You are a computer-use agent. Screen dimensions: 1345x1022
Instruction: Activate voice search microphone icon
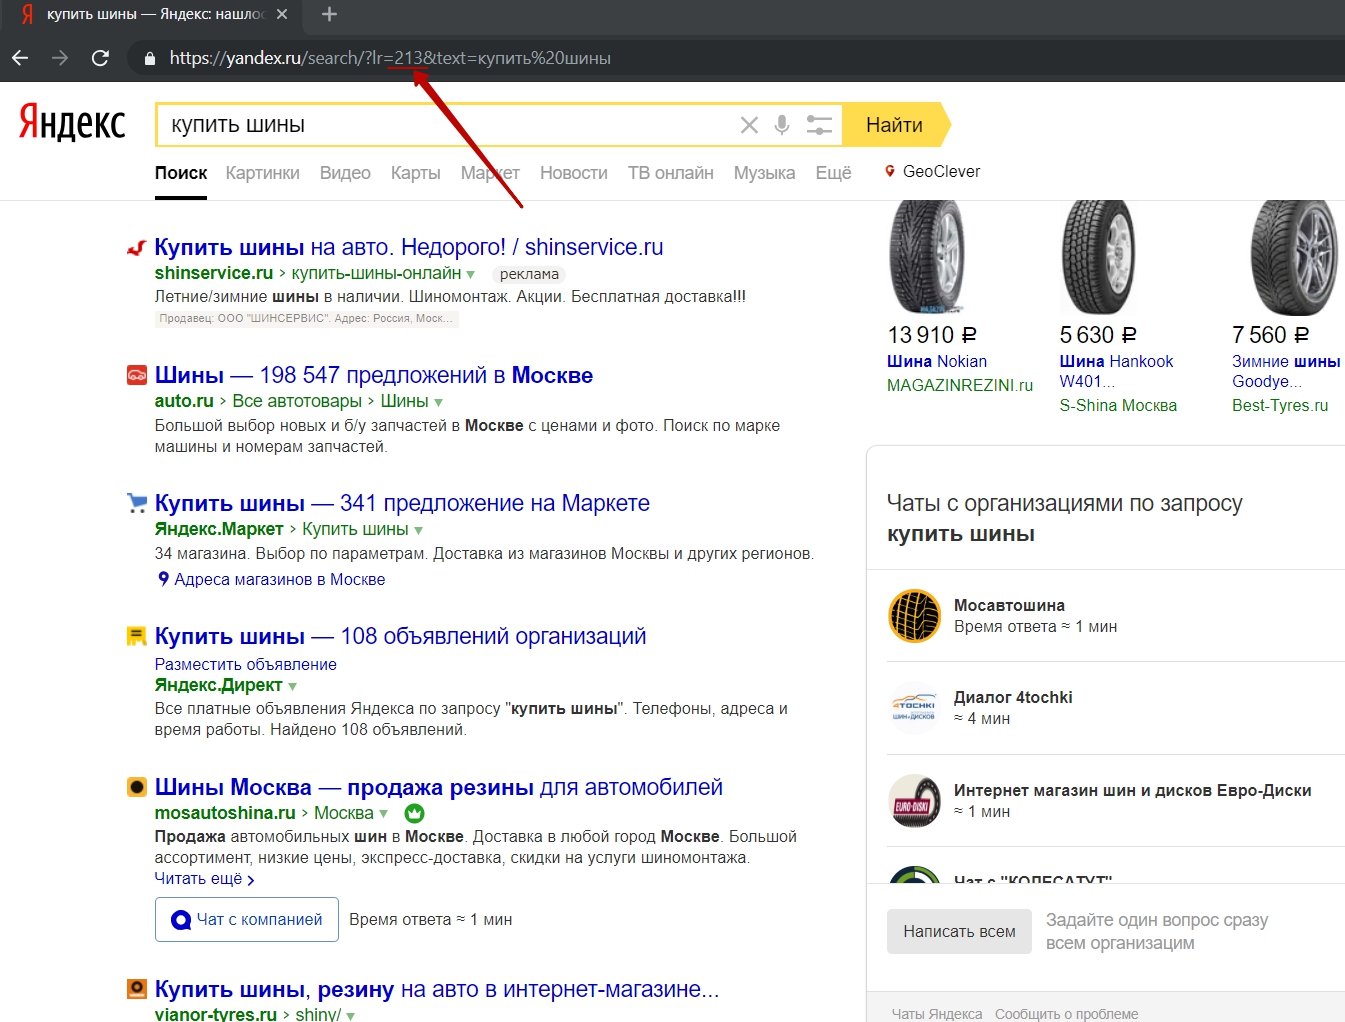[x=782, y=125]
